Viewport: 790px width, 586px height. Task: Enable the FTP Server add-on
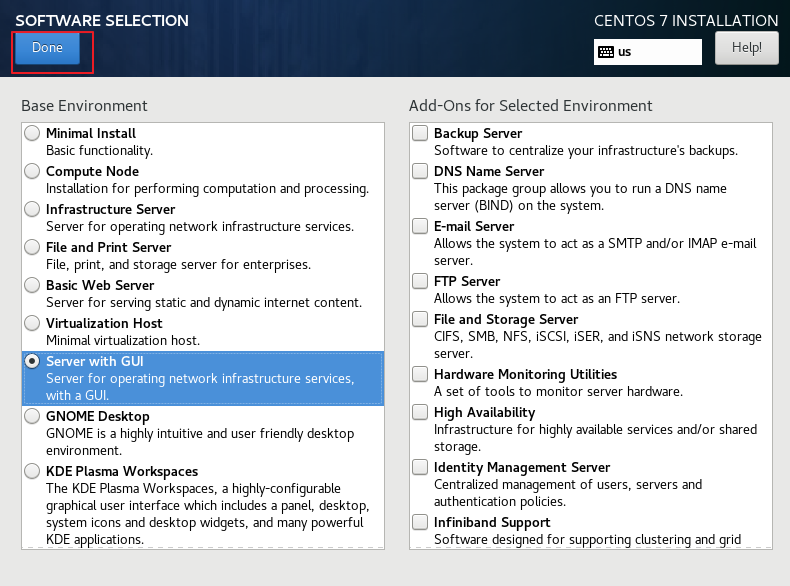coord(420,281)
